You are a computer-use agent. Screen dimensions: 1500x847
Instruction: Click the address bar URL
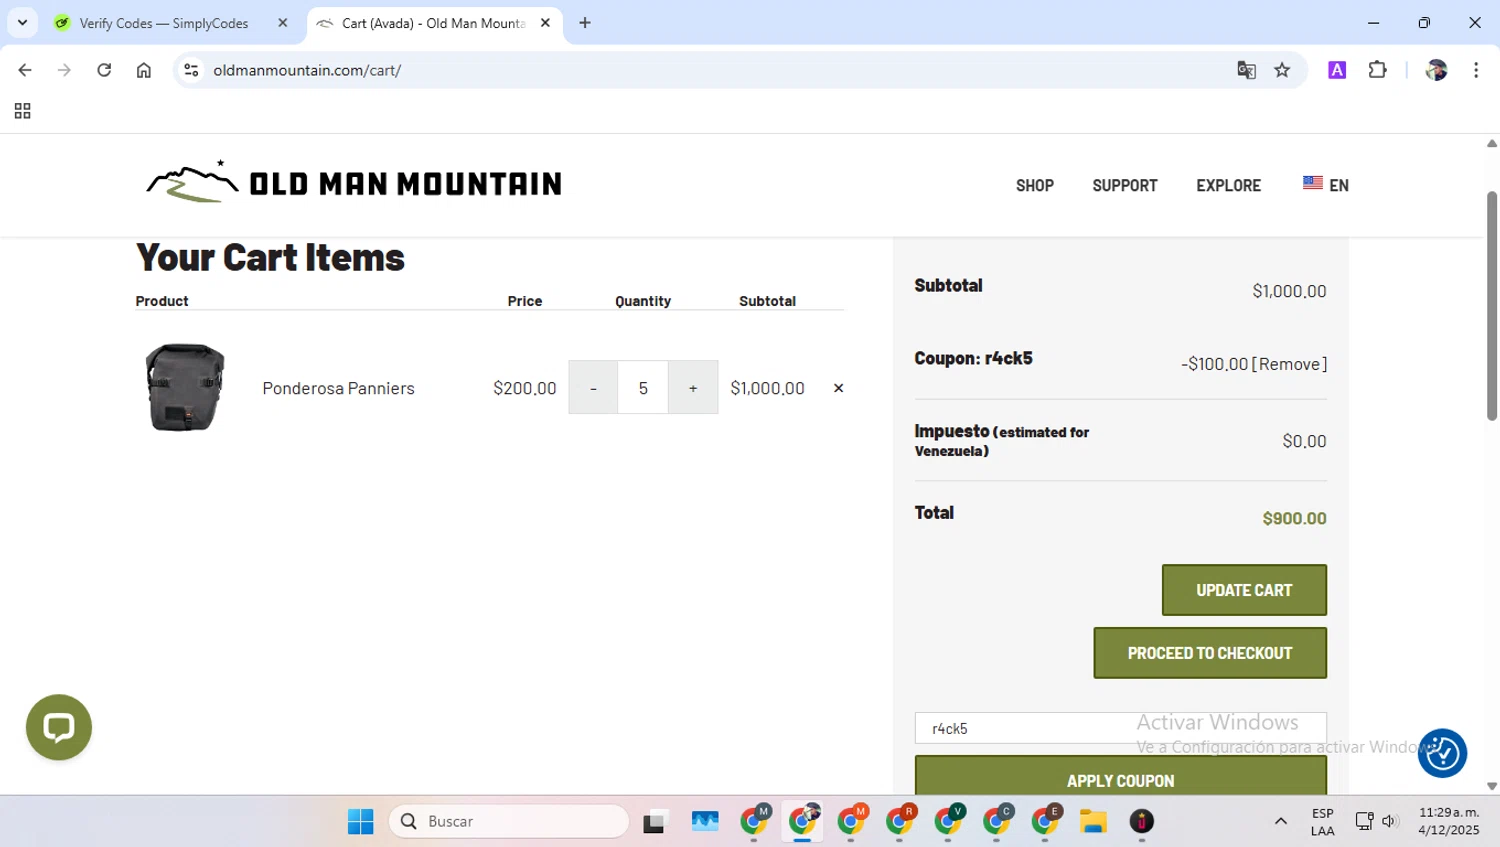tap(307, 70)
